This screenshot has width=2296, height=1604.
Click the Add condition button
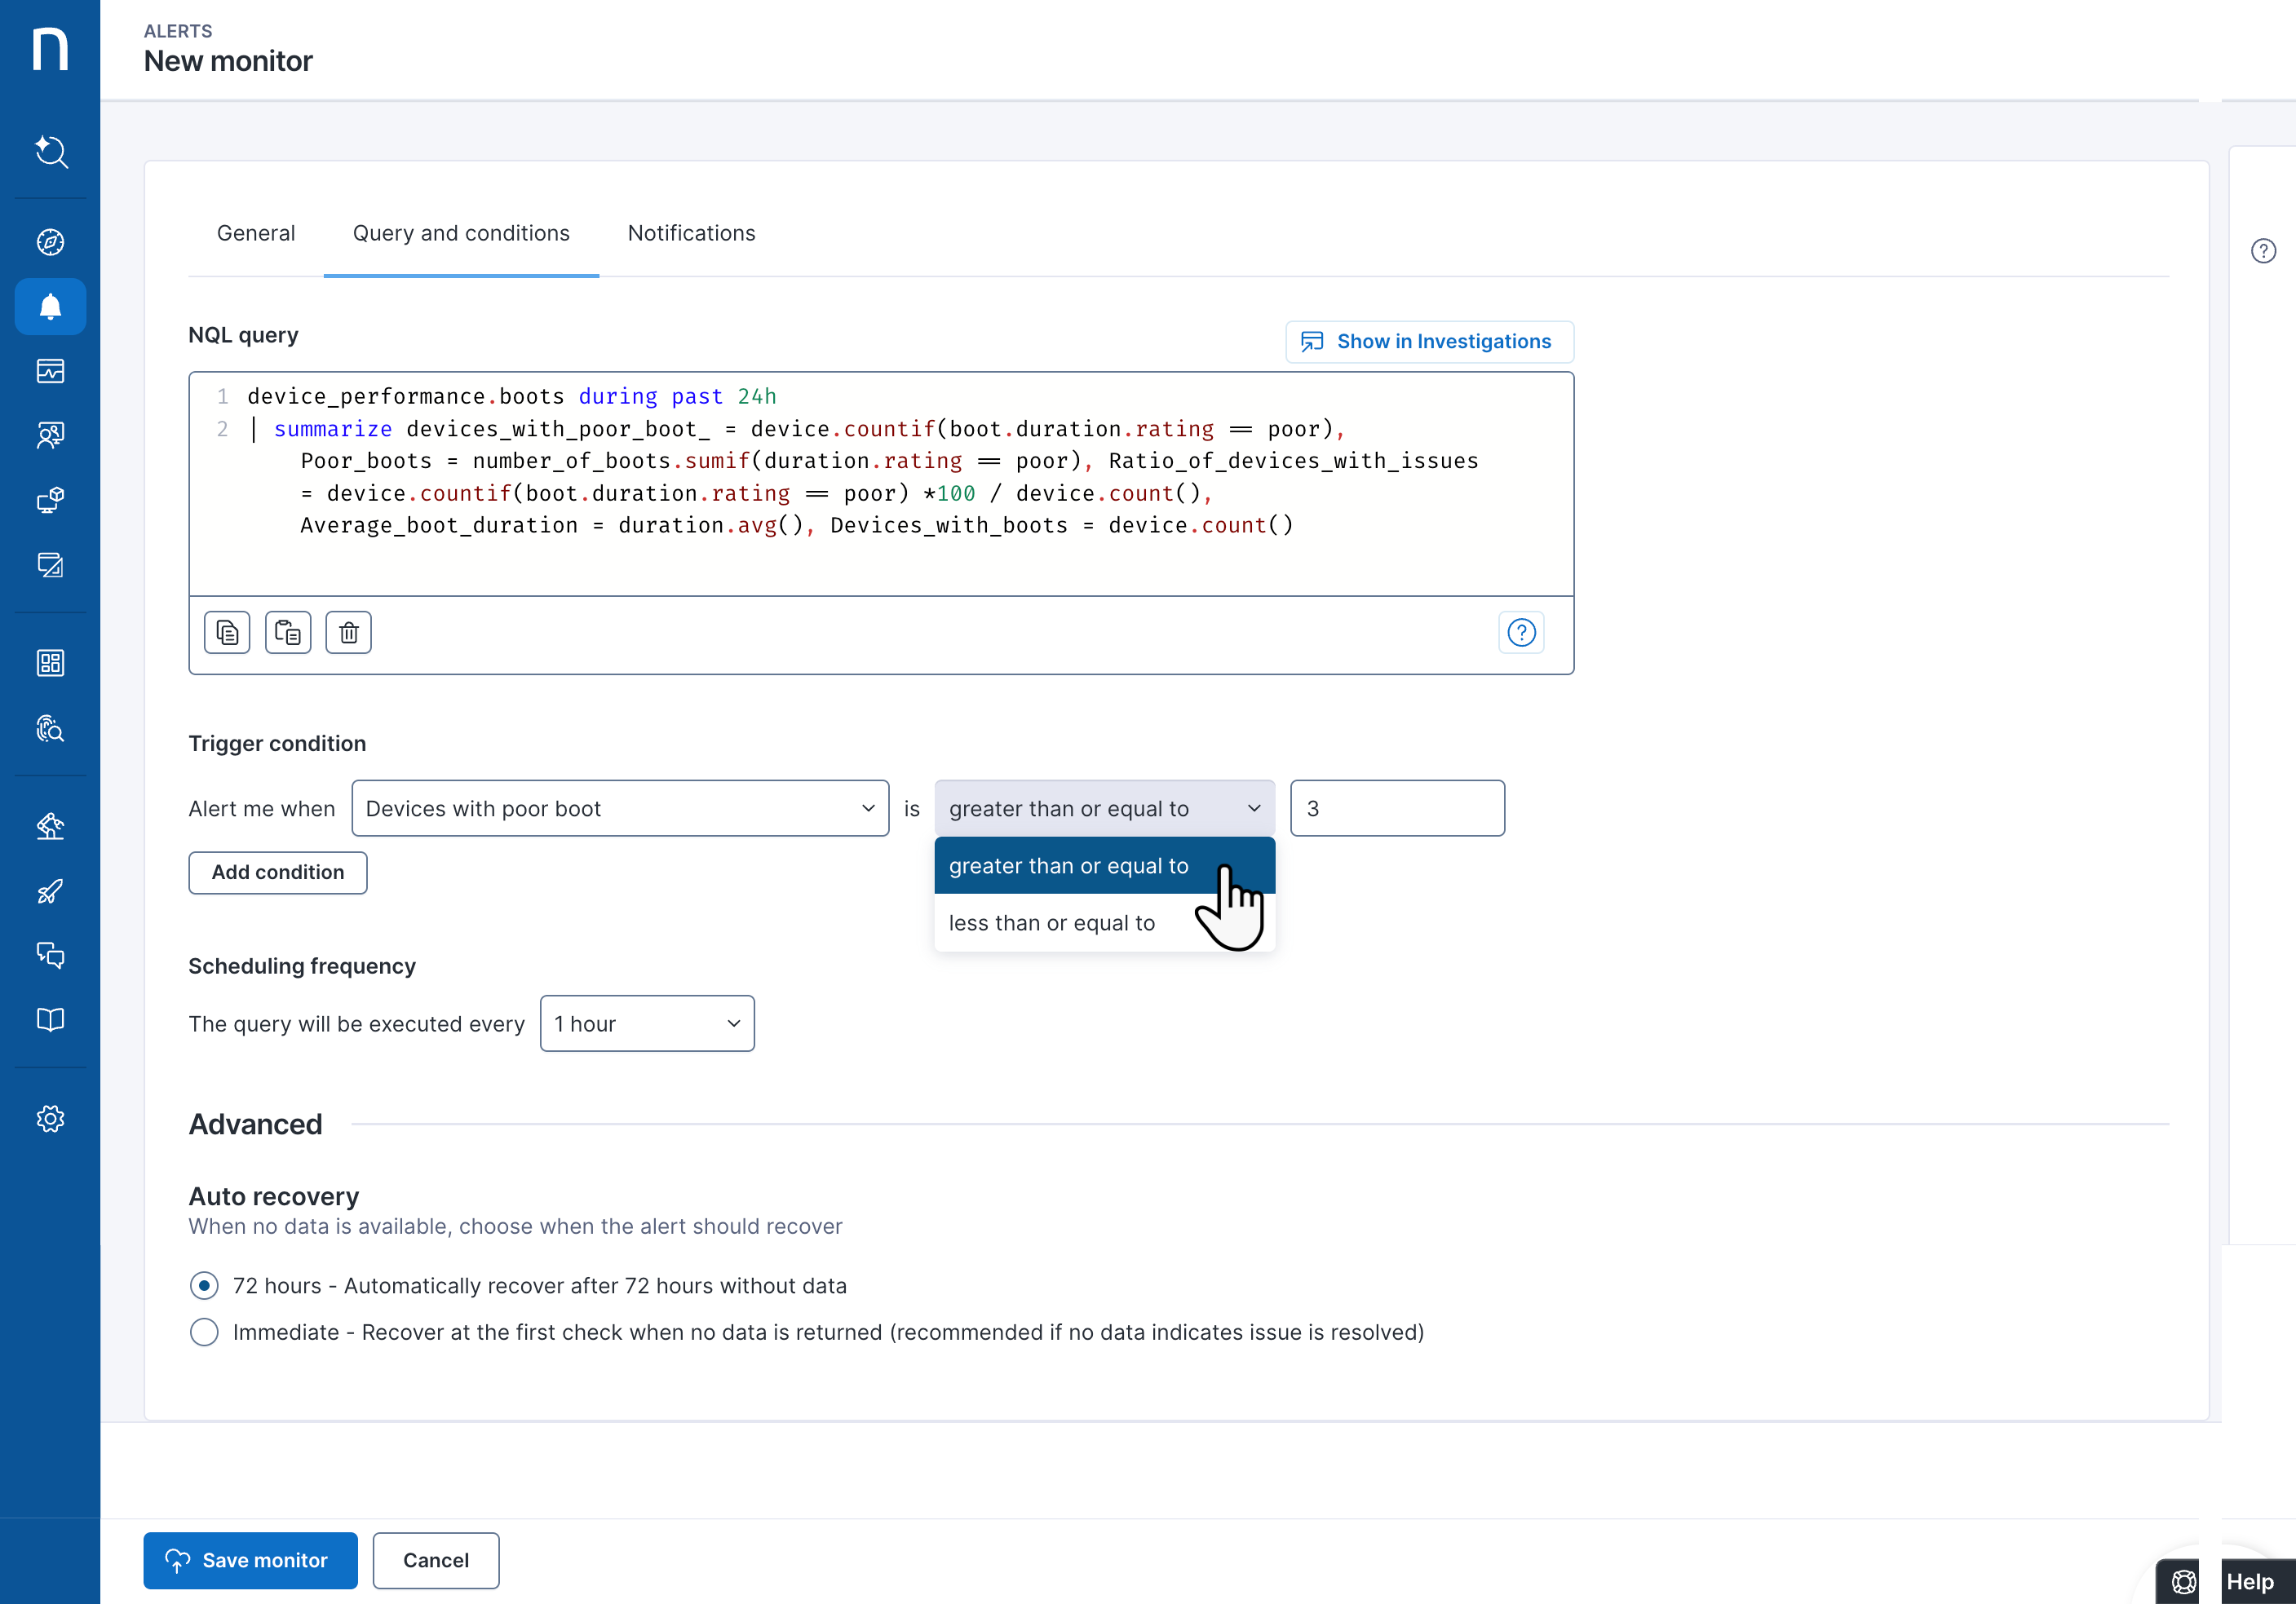pyautogui.click(x=277, y=872)
